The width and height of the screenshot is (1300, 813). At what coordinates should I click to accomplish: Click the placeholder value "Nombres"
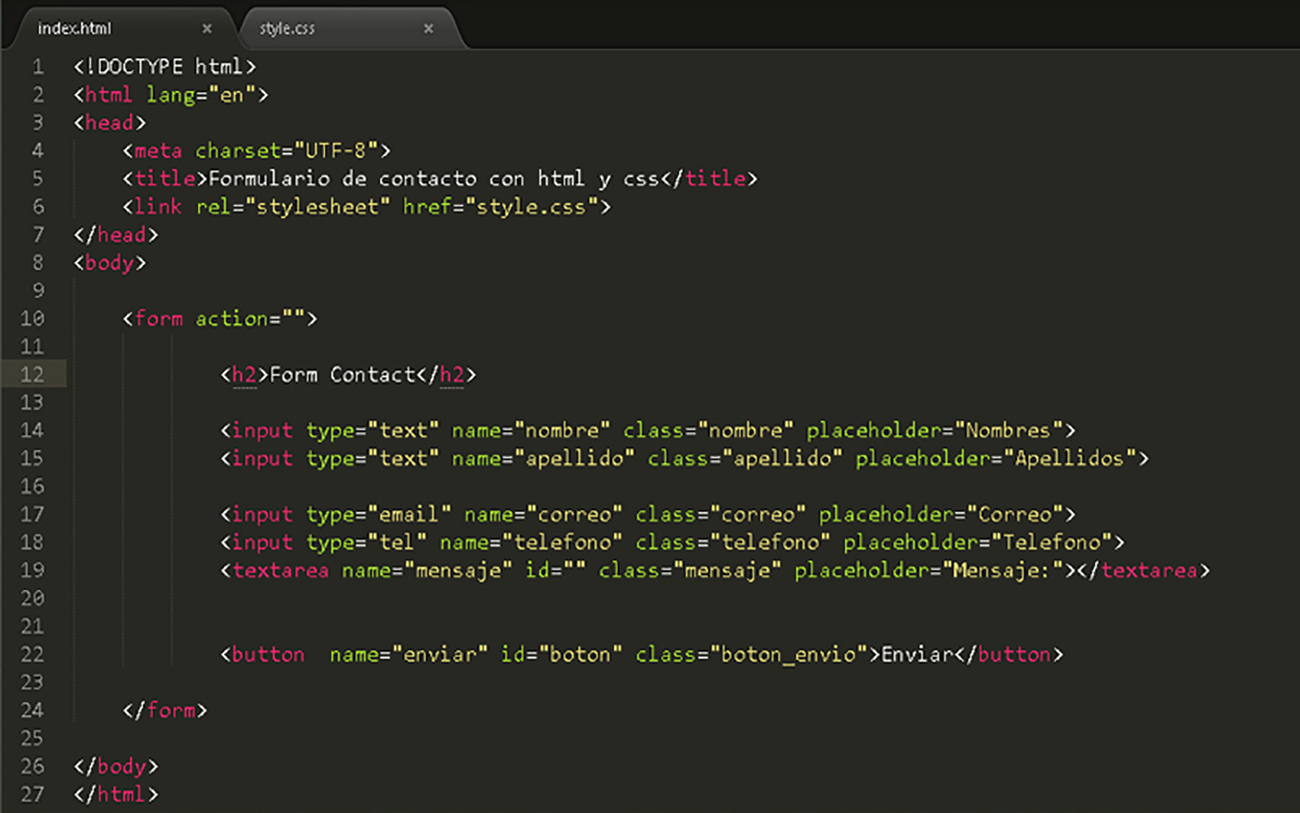1008,431
